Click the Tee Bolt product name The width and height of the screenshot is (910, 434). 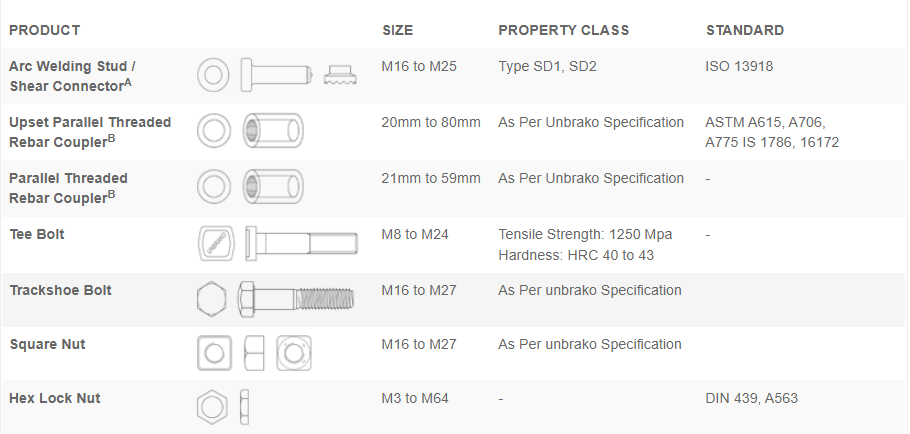coord(37,234)
